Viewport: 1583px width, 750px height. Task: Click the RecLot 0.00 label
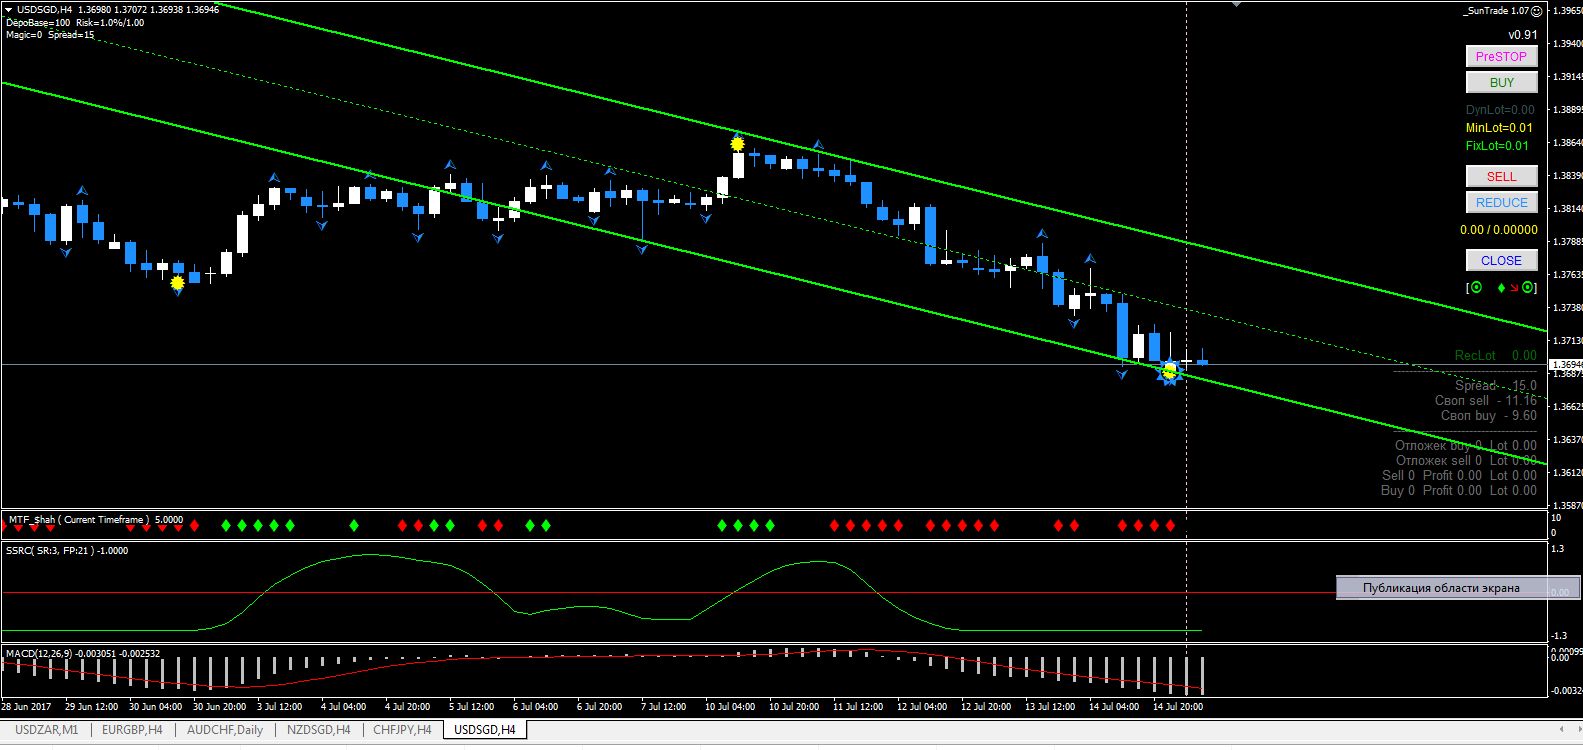click(1496, 356)
